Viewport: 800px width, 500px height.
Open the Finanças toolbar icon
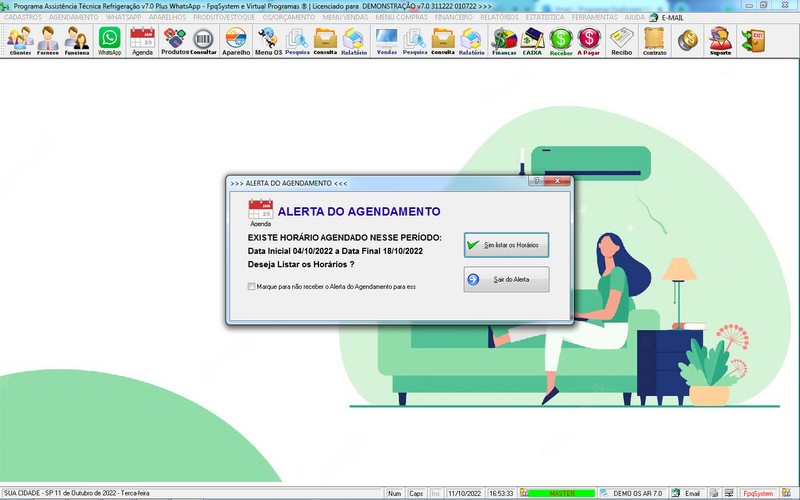pos(504,40)
